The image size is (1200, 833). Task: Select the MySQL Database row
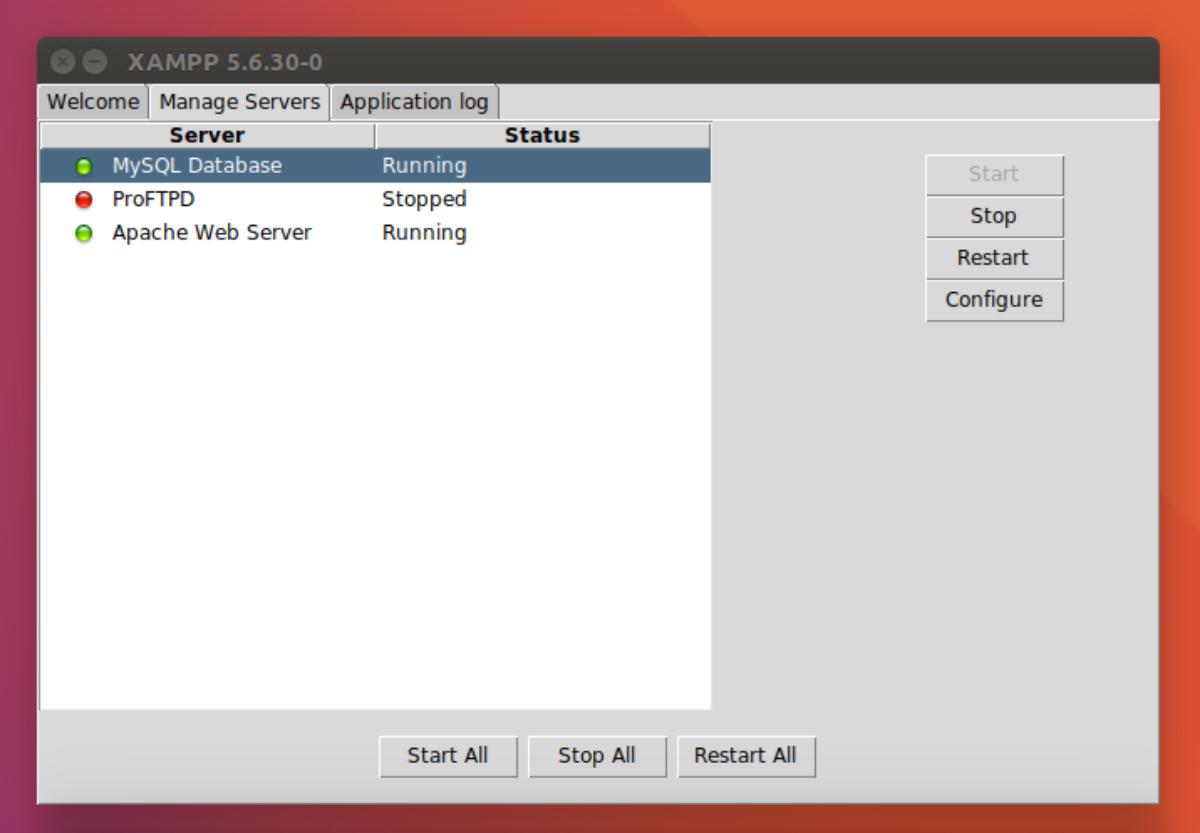point(376,166)
